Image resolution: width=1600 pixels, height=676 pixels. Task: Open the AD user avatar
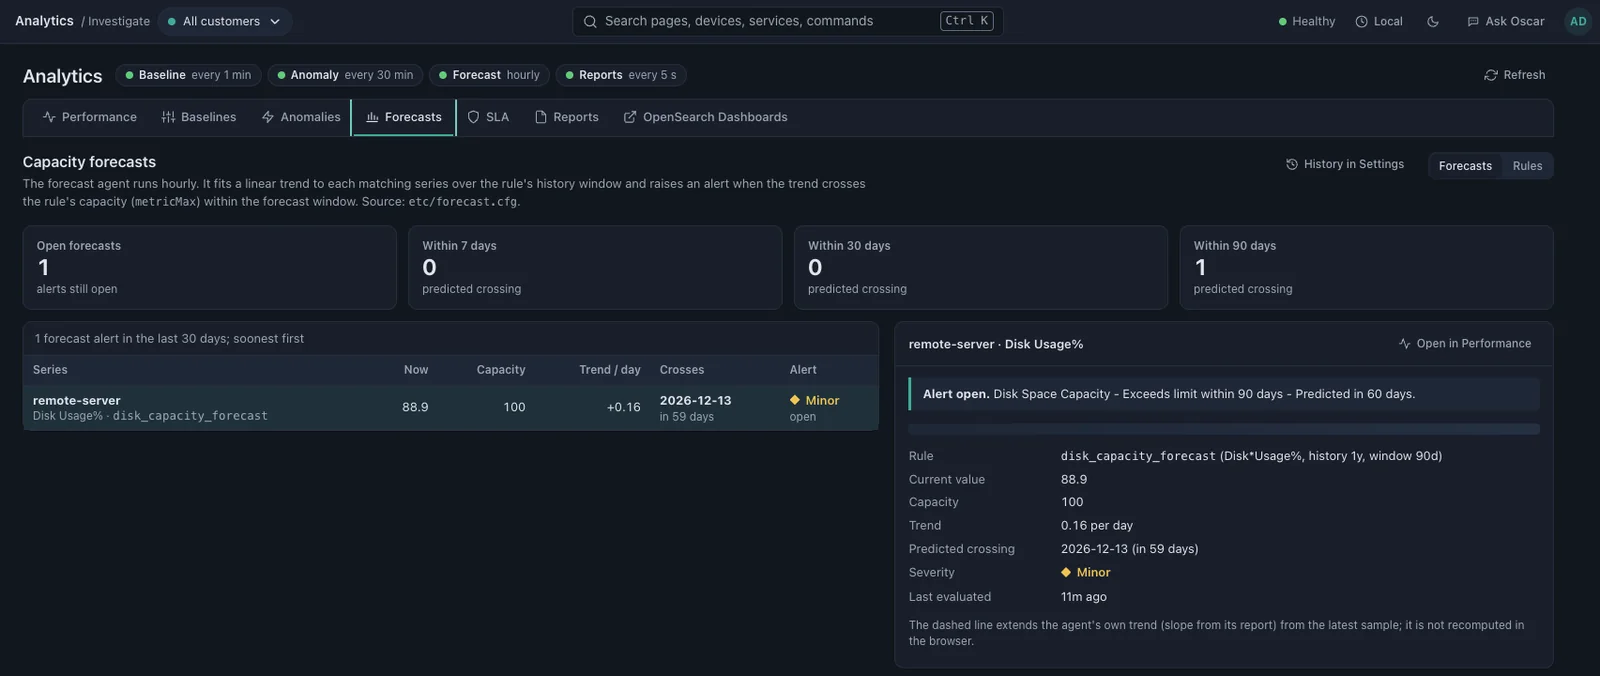click(1578, 21)
